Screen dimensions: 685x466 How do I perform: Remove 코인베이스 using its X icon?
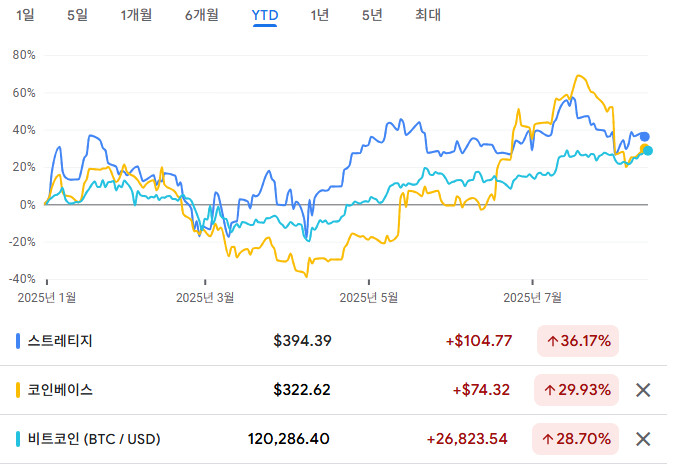[644, 390]
